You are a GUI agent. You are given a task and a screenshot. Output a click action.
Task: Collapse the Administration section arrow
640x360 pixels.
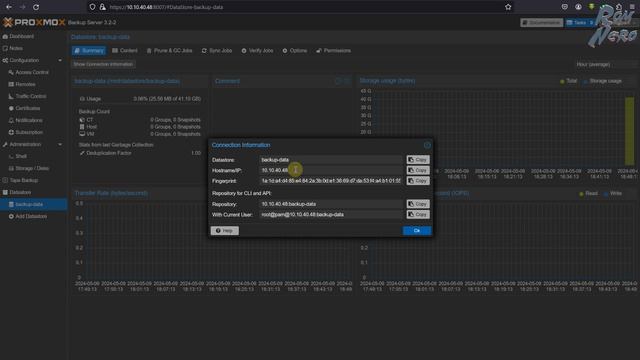60,144
